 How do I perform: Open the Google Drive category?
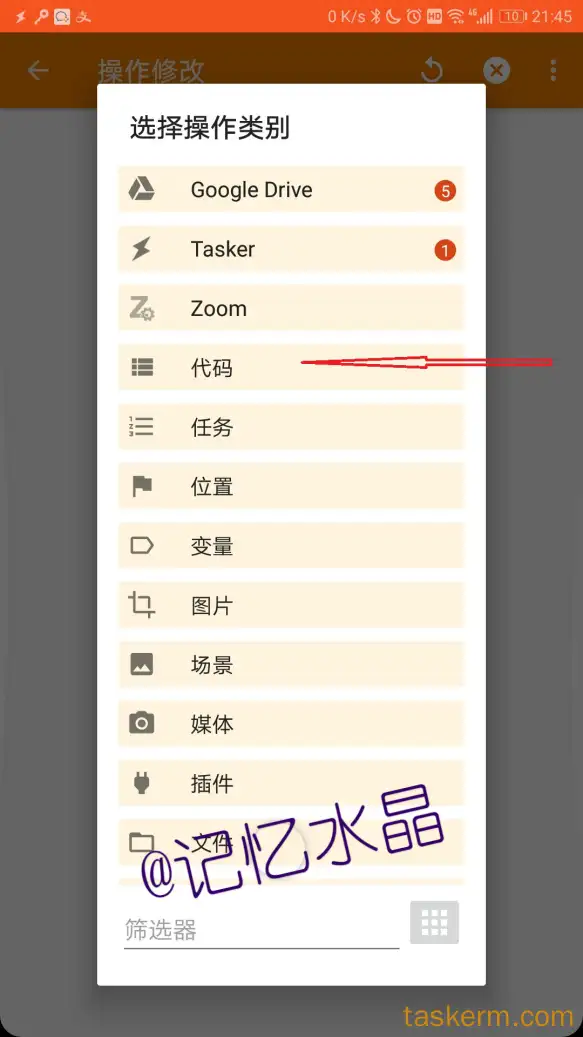(x=291, y=190)
